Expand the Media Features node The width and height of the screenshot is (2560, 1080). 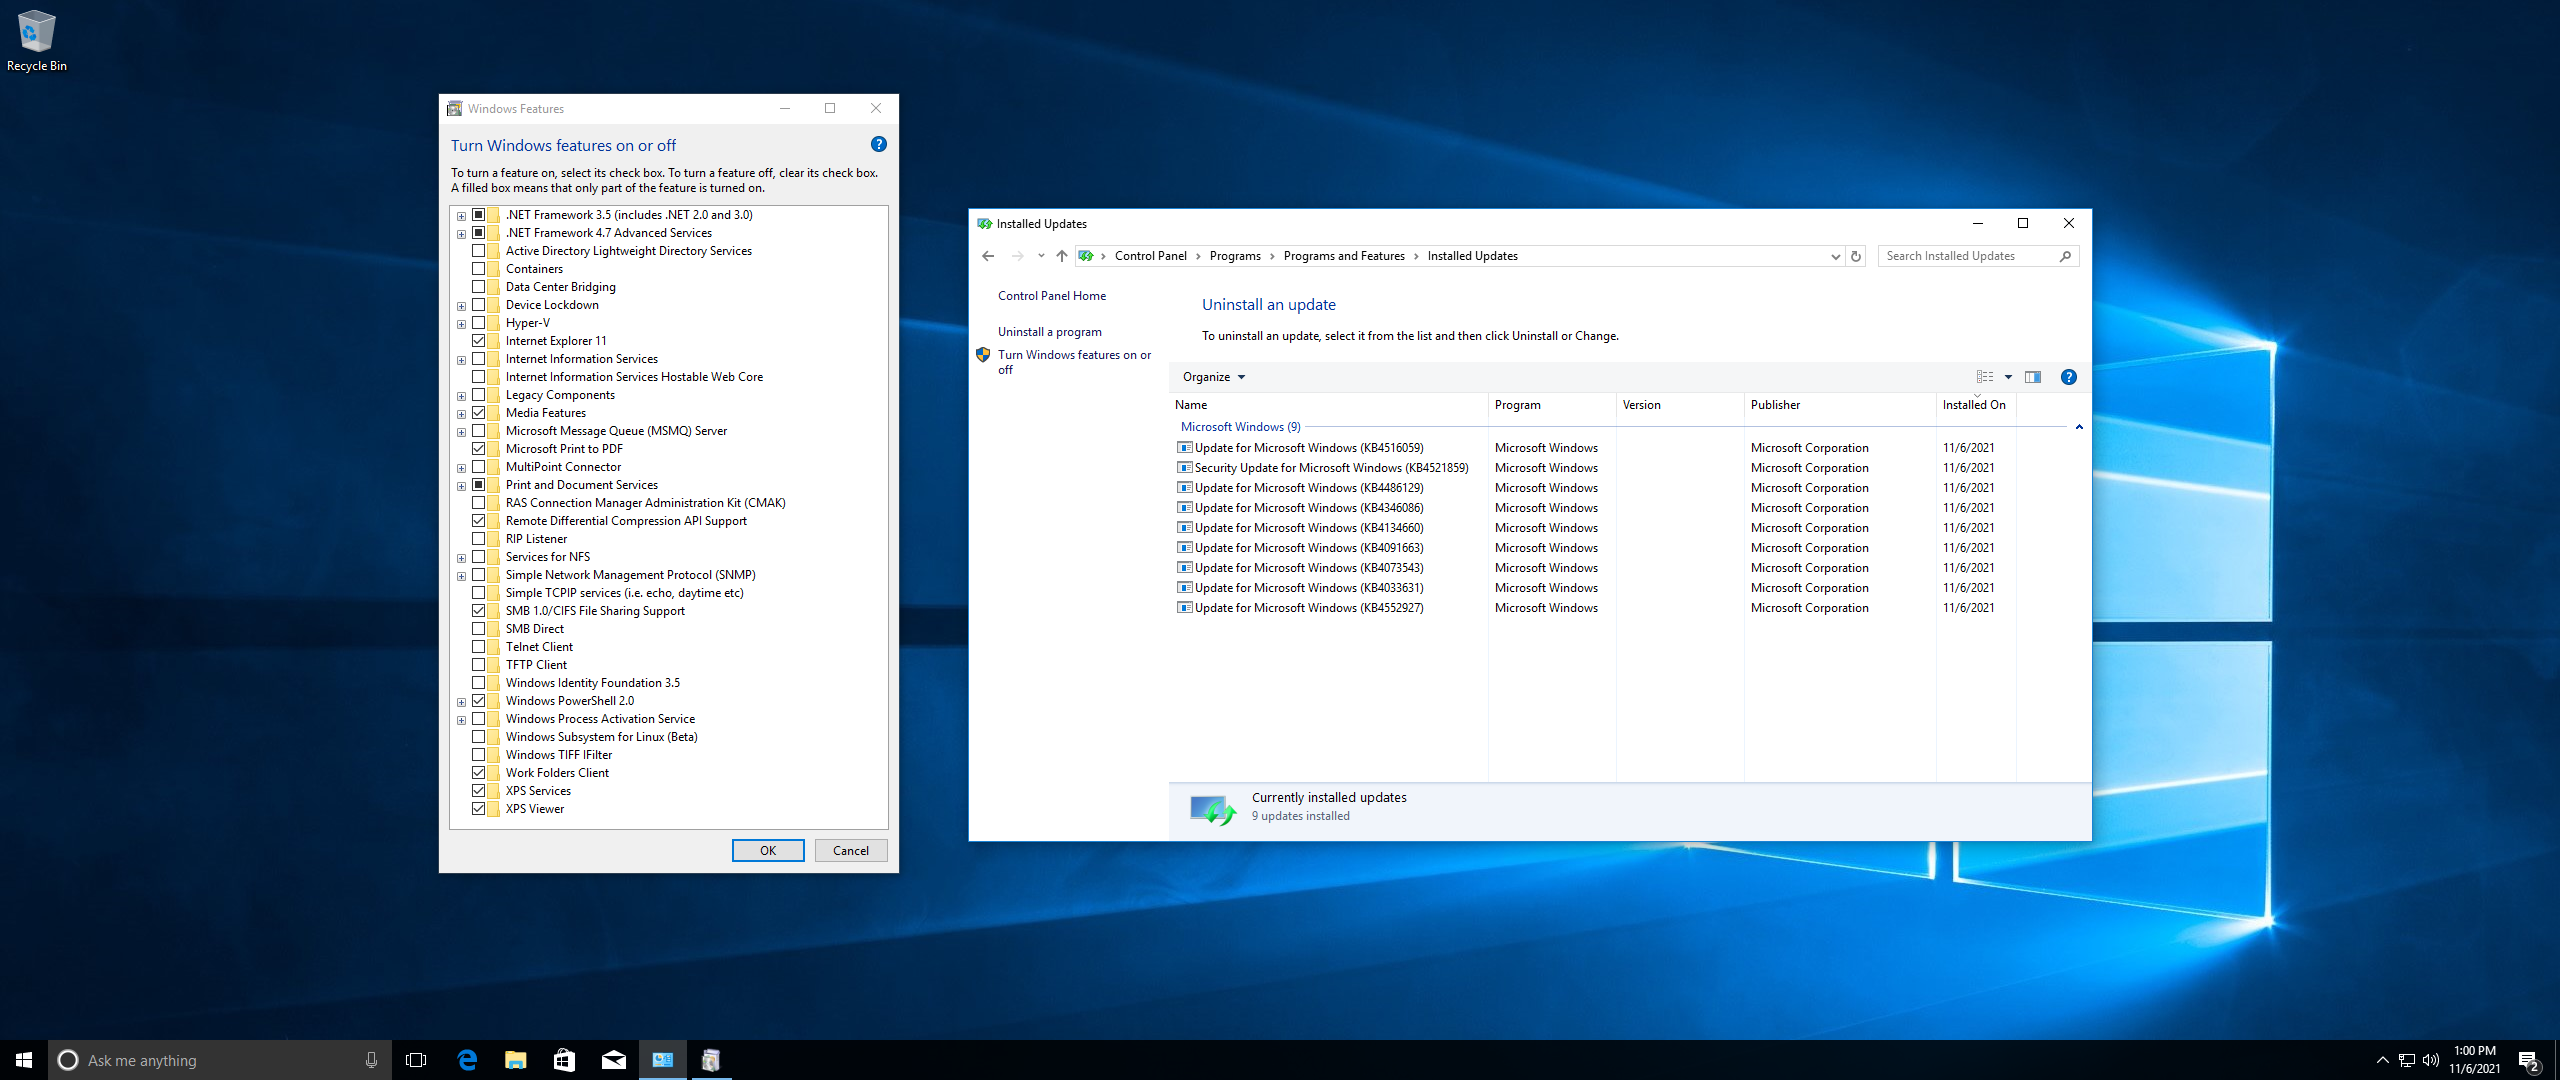(461, 414)
